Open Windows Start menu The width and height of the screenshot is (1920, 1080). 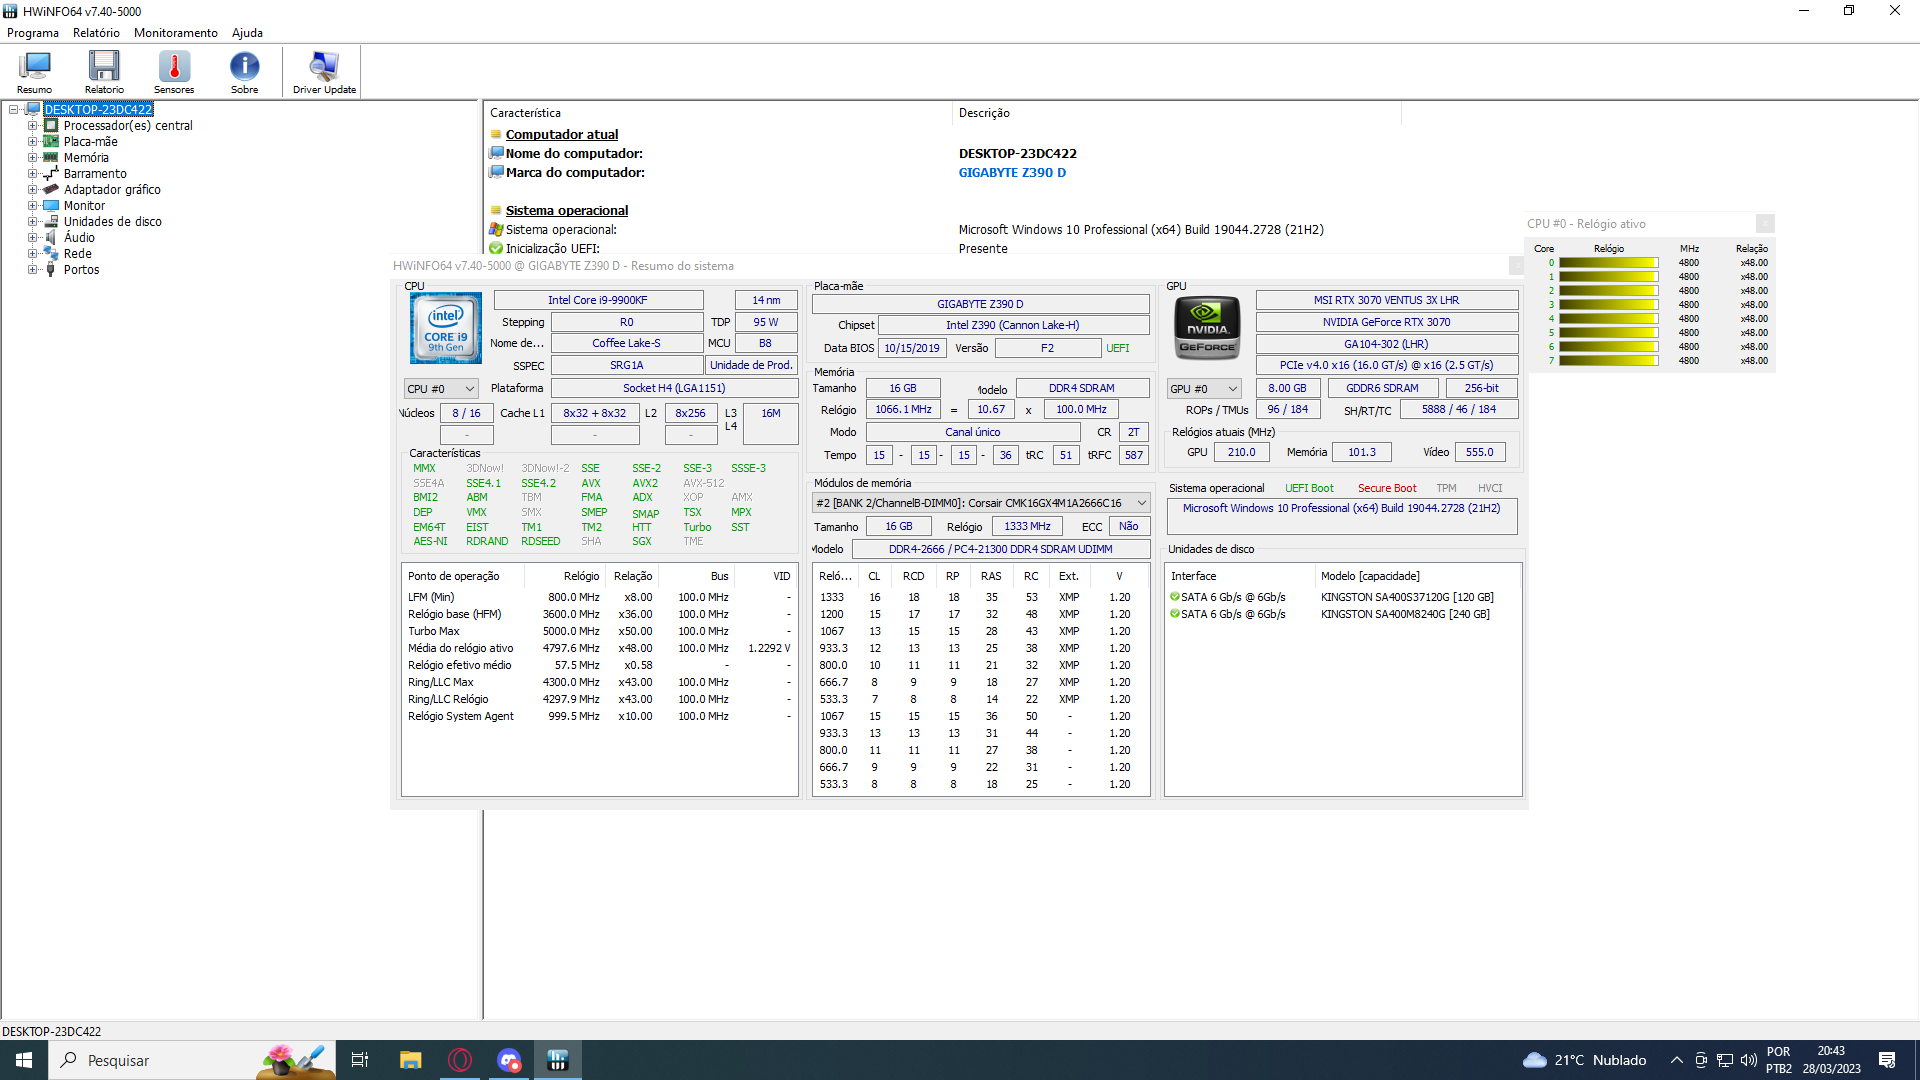pyautogui.click(x=24, y=1060)
